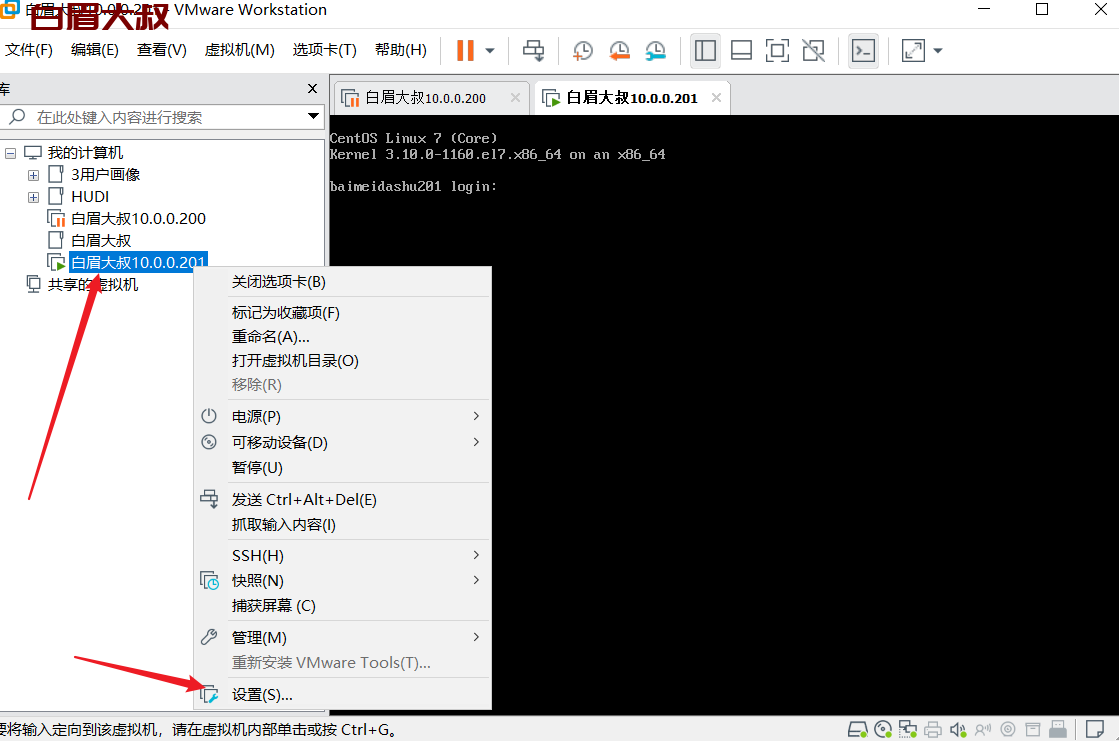Expand the 快照(N) submenu
This screenshot has height=741, width=1119.
[x=343, y=580]
